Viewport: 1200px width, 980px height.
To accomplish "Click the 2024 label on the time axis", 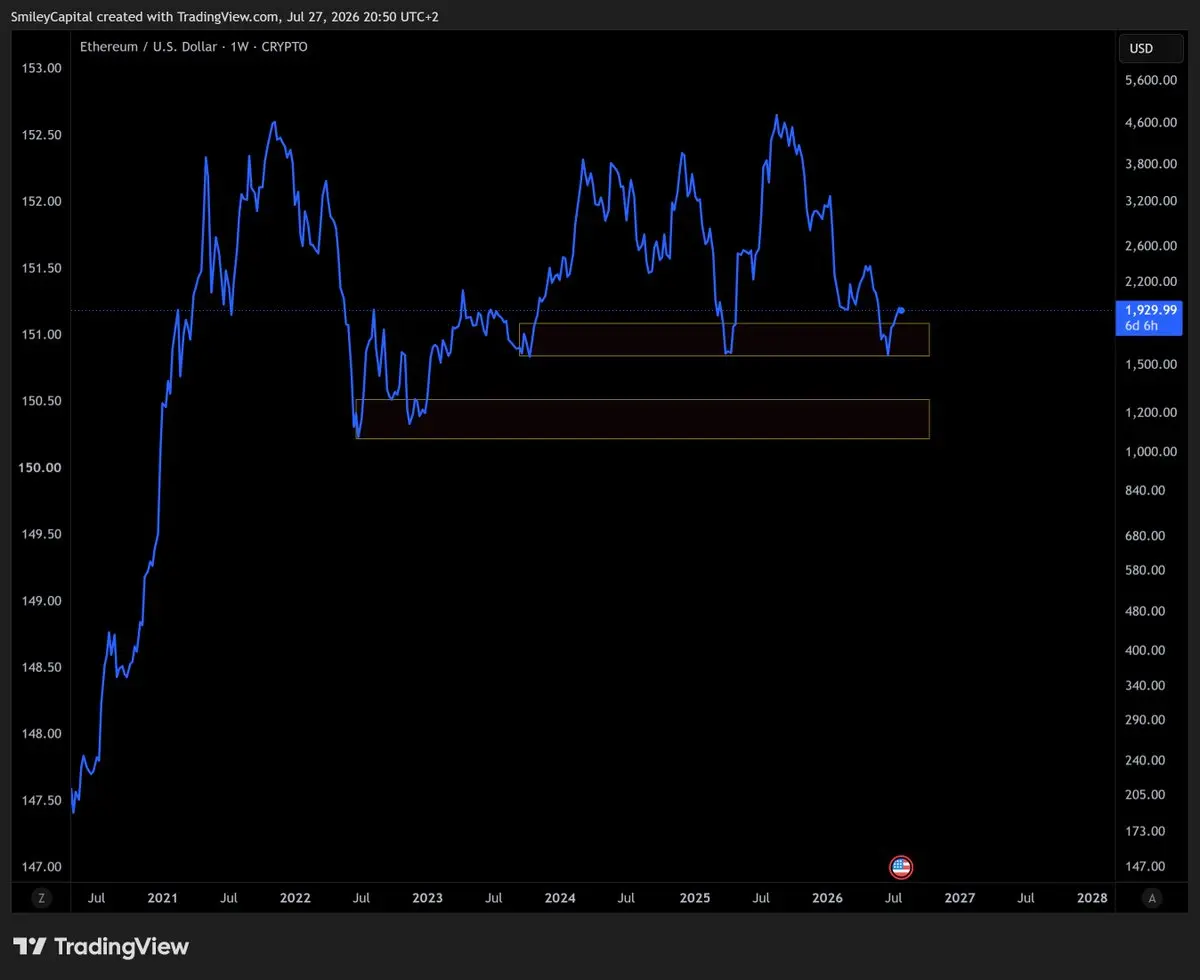I will click(560, 898).
